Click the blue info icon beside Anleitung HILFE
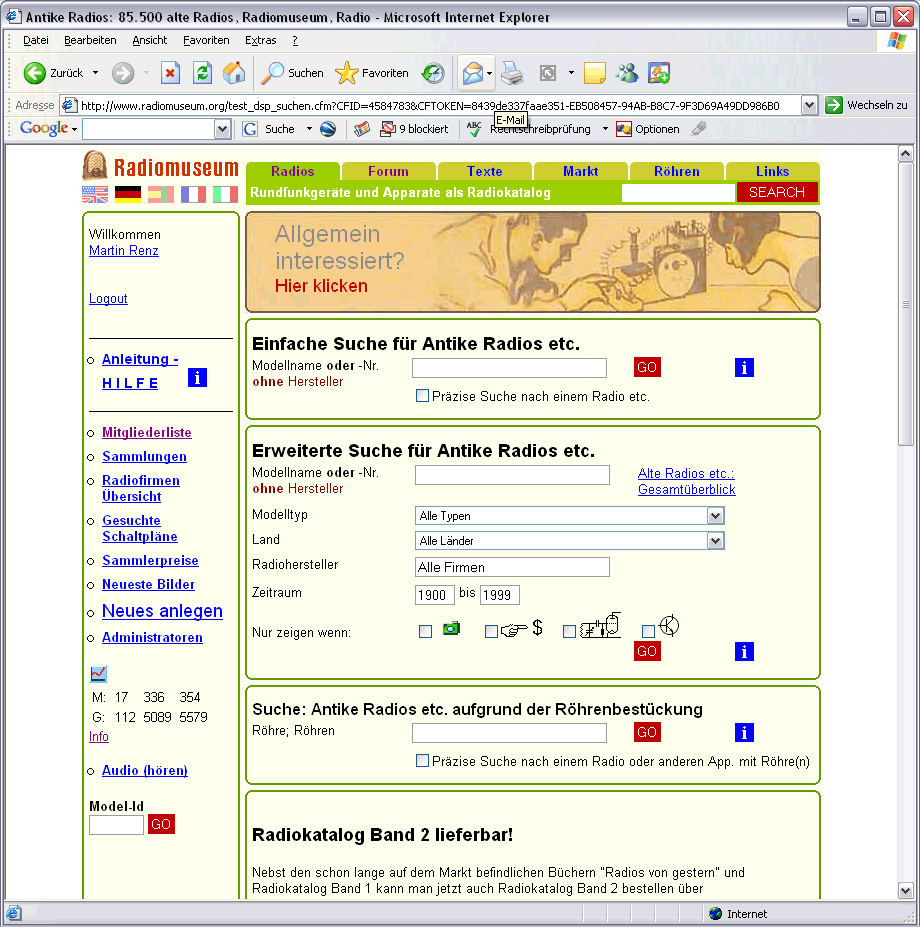 197,377
